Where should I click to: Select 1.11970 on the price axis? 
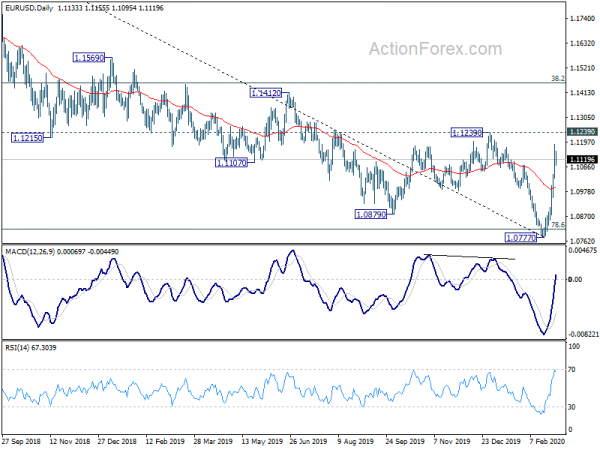click(582, 142)
